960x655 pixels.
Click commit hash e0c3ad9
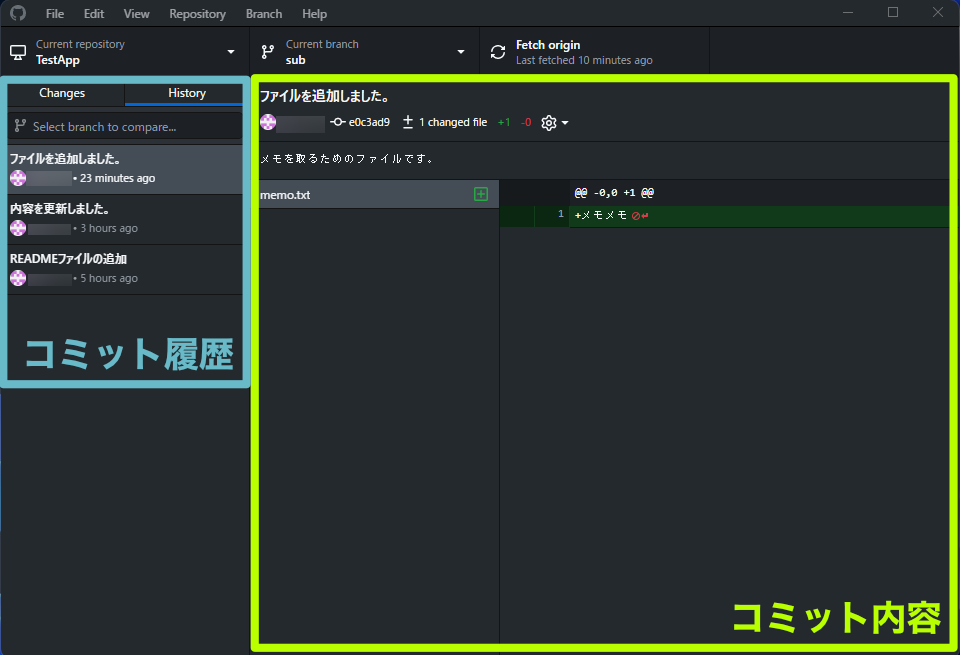coord(369,122)
